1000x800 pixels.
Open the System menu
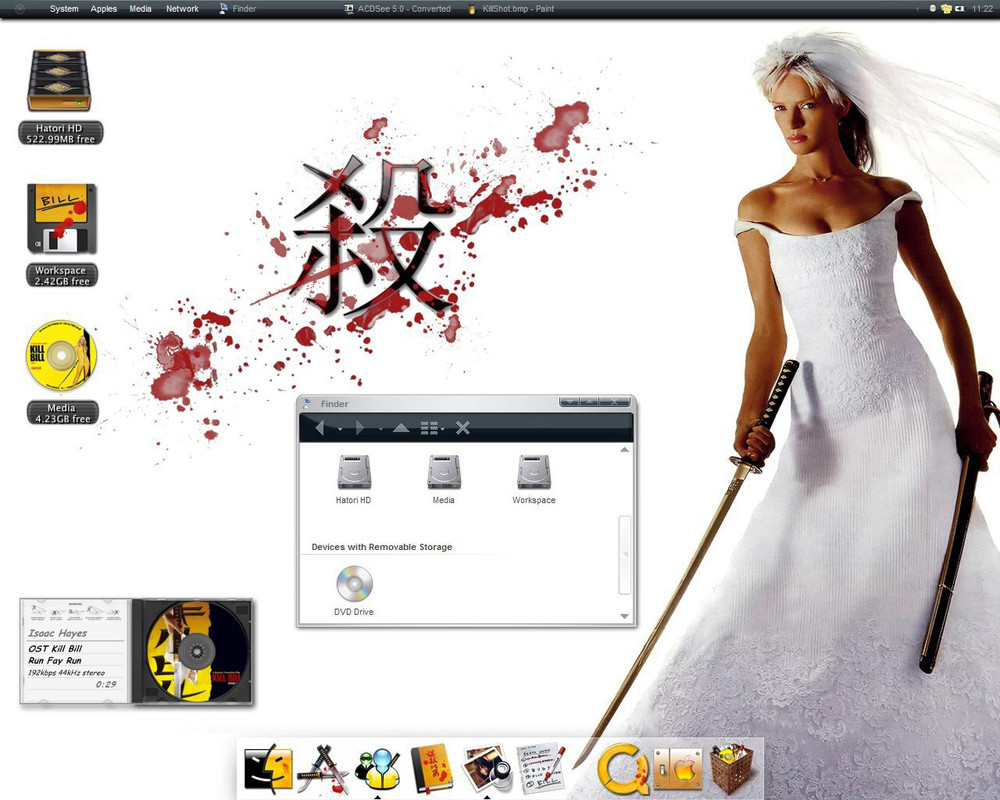[x=64, y=9]
